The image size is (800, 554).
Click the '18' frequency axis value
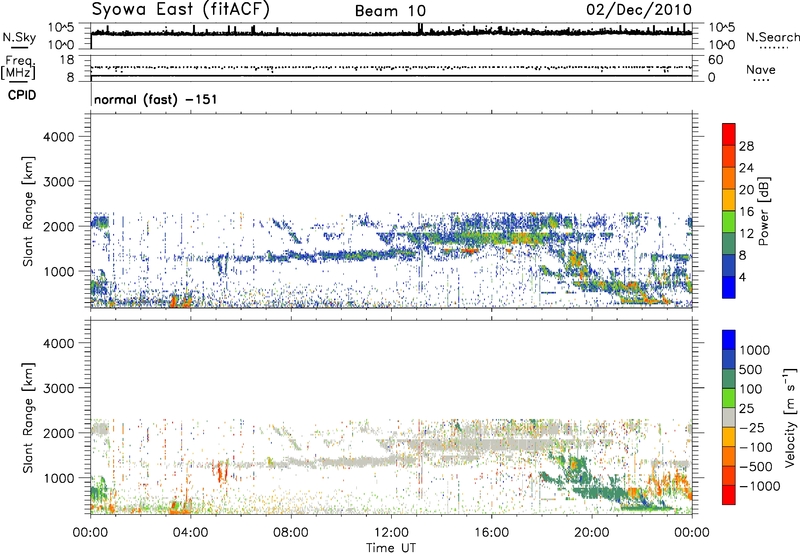pos(66,60)
